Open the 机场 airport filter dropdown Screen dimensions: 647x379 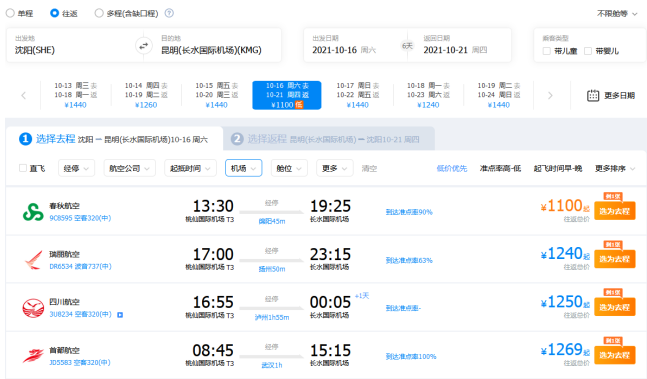[243, 168]
